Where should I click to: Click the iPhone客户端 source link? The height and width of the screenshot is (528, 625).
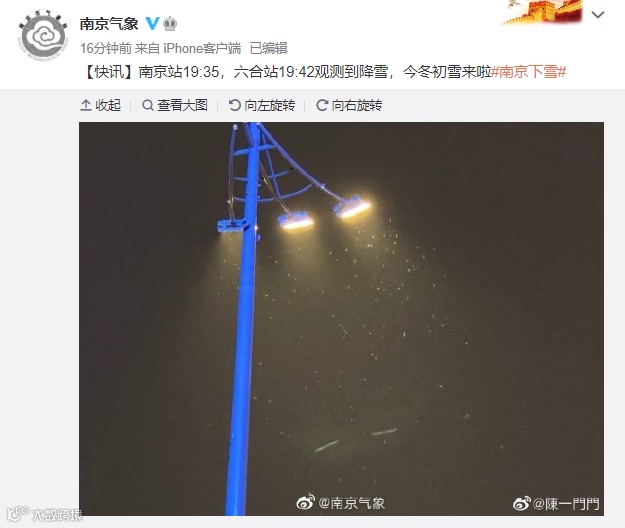[202, 48]
